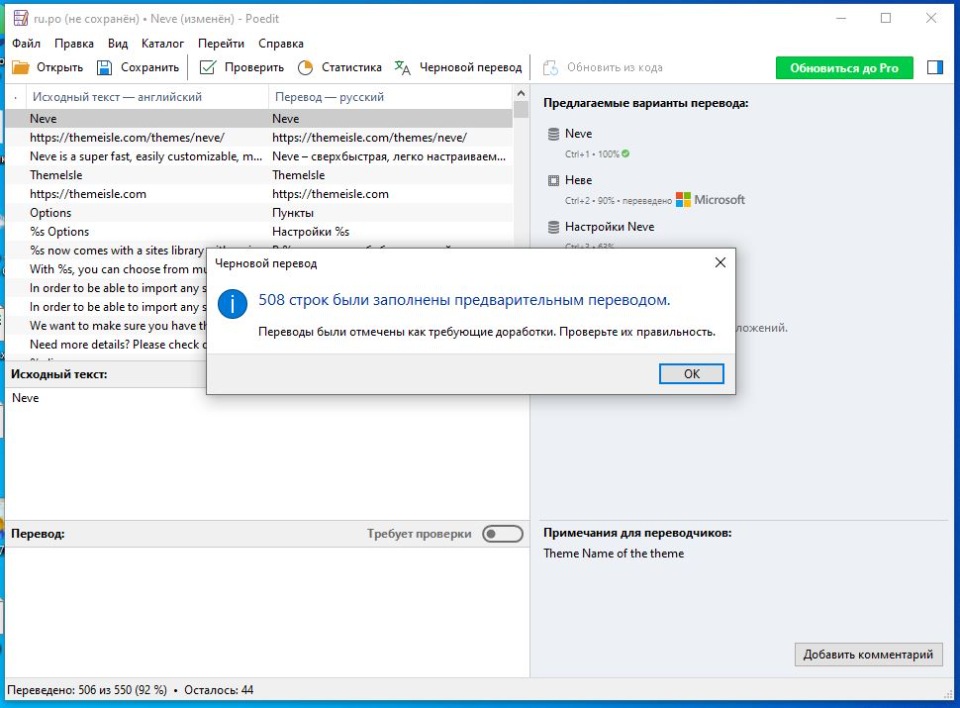The height and width of the screenshot is (708, 960).
Task: Click the Open folder icon in toolbar
Action: [x=21, y=68]
